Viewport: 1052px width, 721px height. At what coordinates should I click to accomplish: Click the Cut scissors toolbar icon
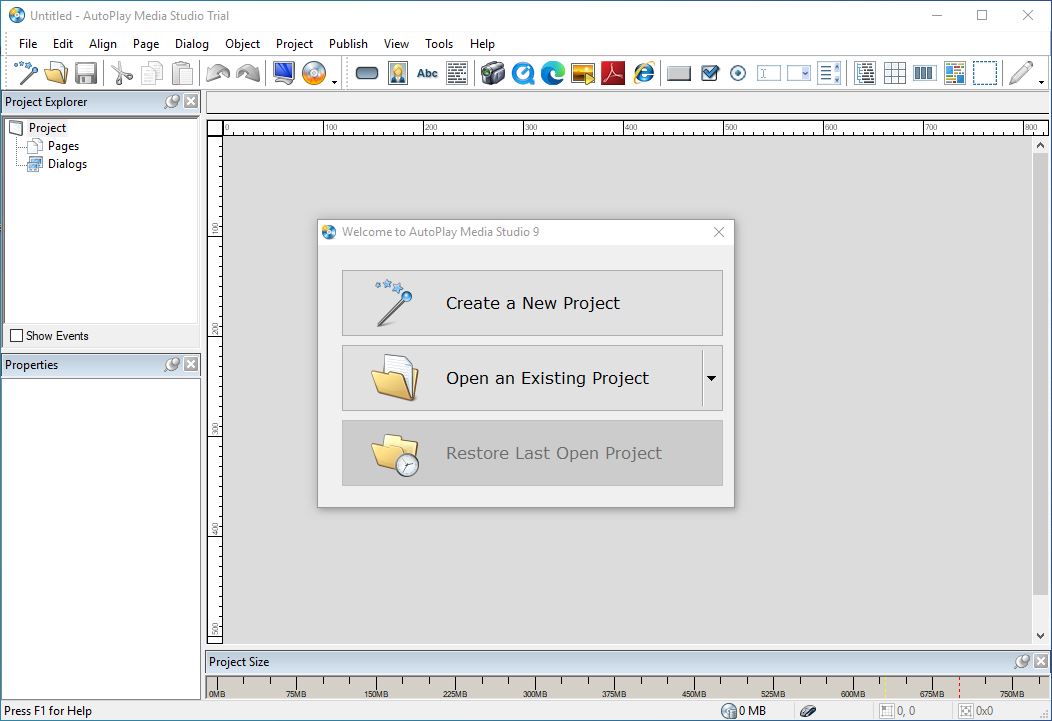coord(121,72)
